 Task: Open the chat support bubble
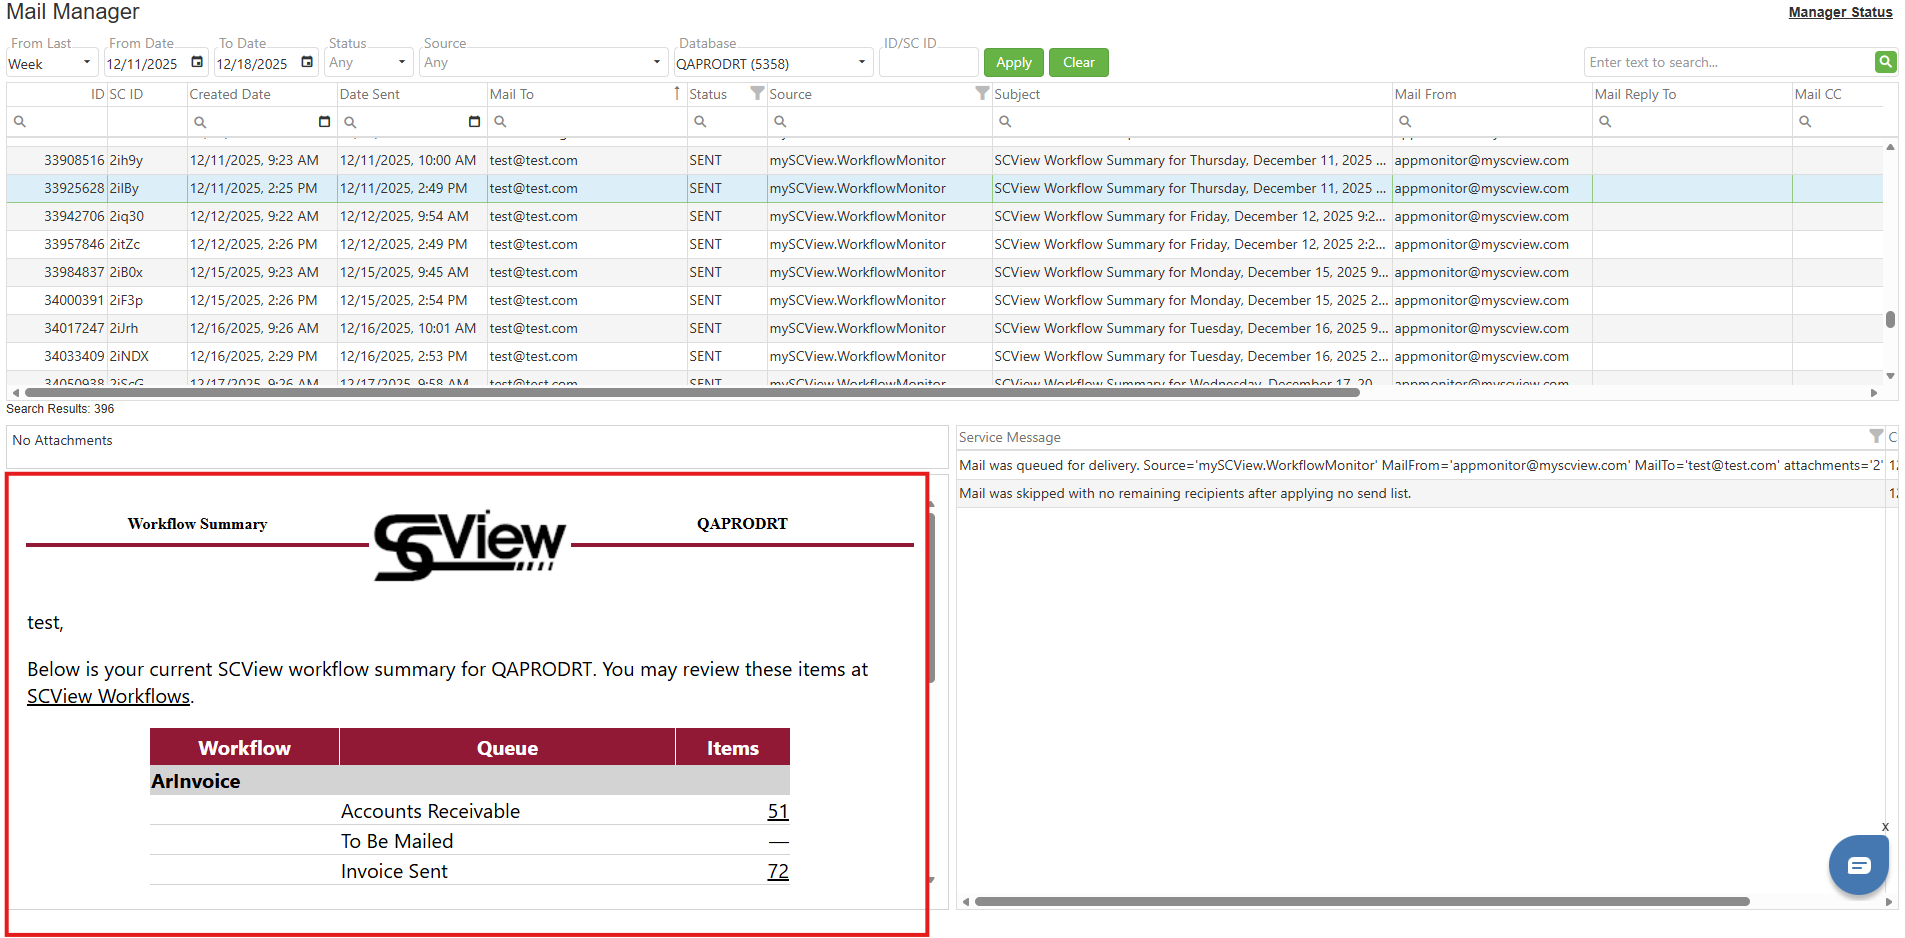point(1859,865)
